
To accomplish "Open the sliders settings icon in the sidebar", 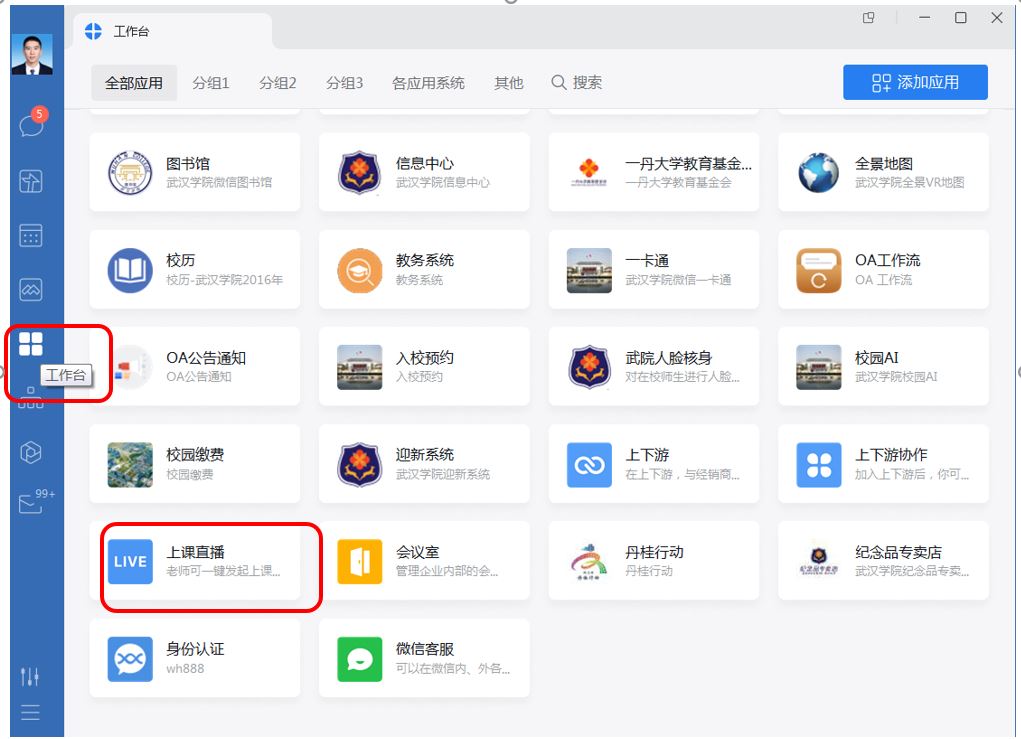I will (30, 677).
